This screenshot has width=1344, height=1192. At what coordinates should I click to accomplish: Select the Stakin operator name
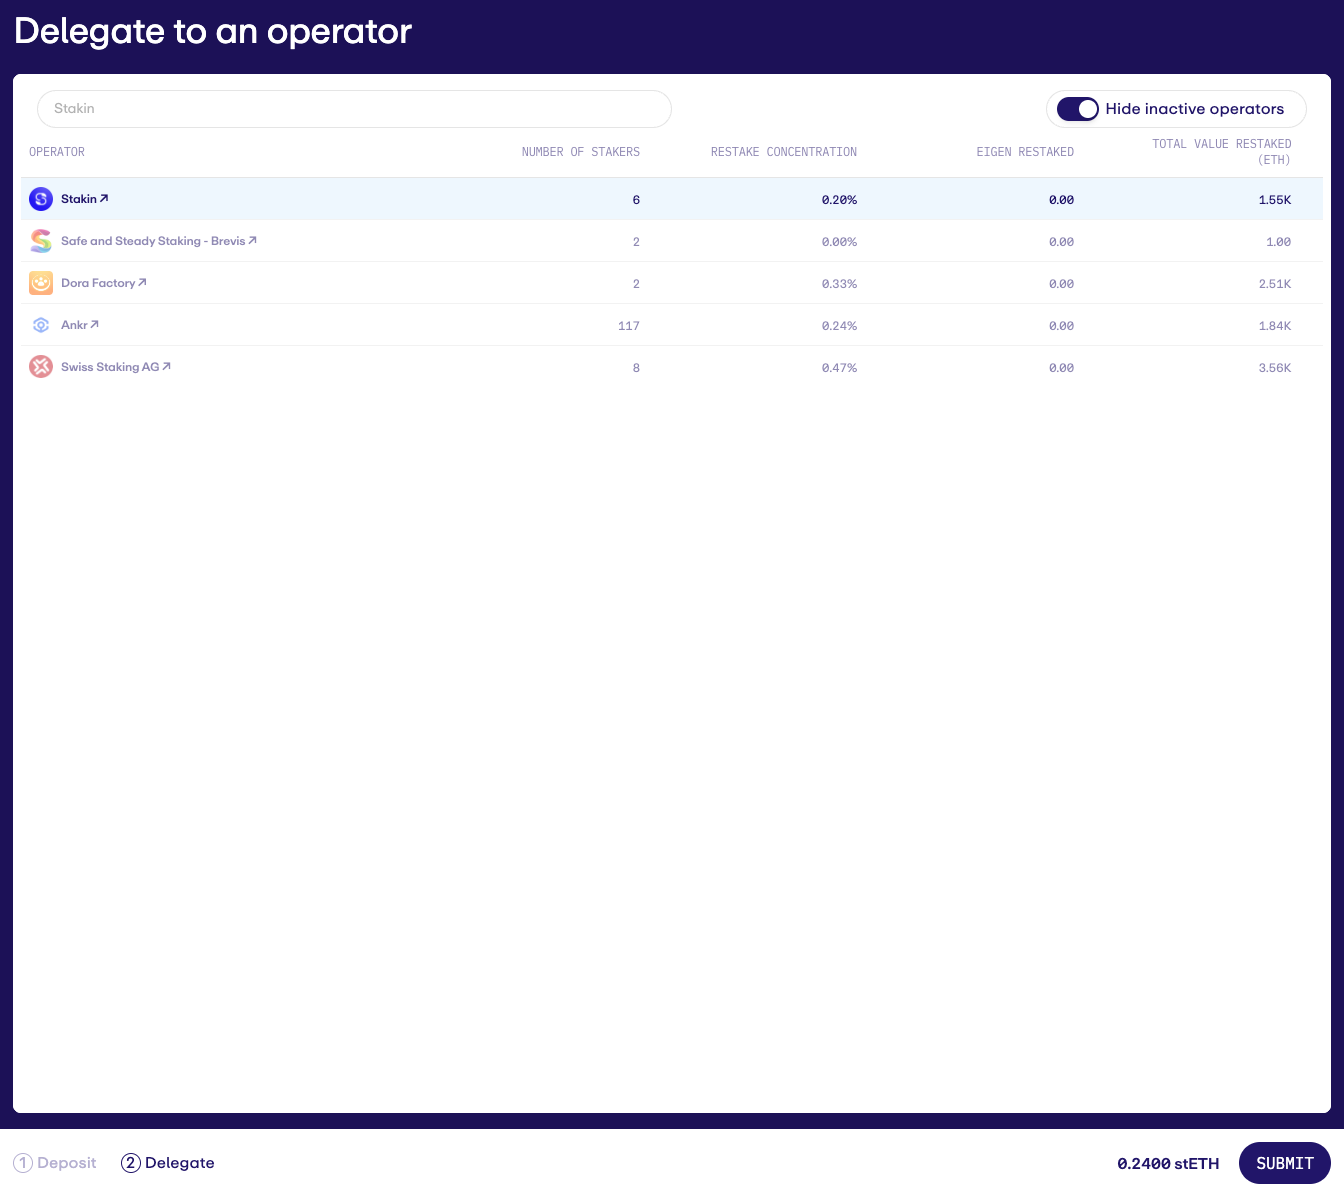tap(79, 199)
